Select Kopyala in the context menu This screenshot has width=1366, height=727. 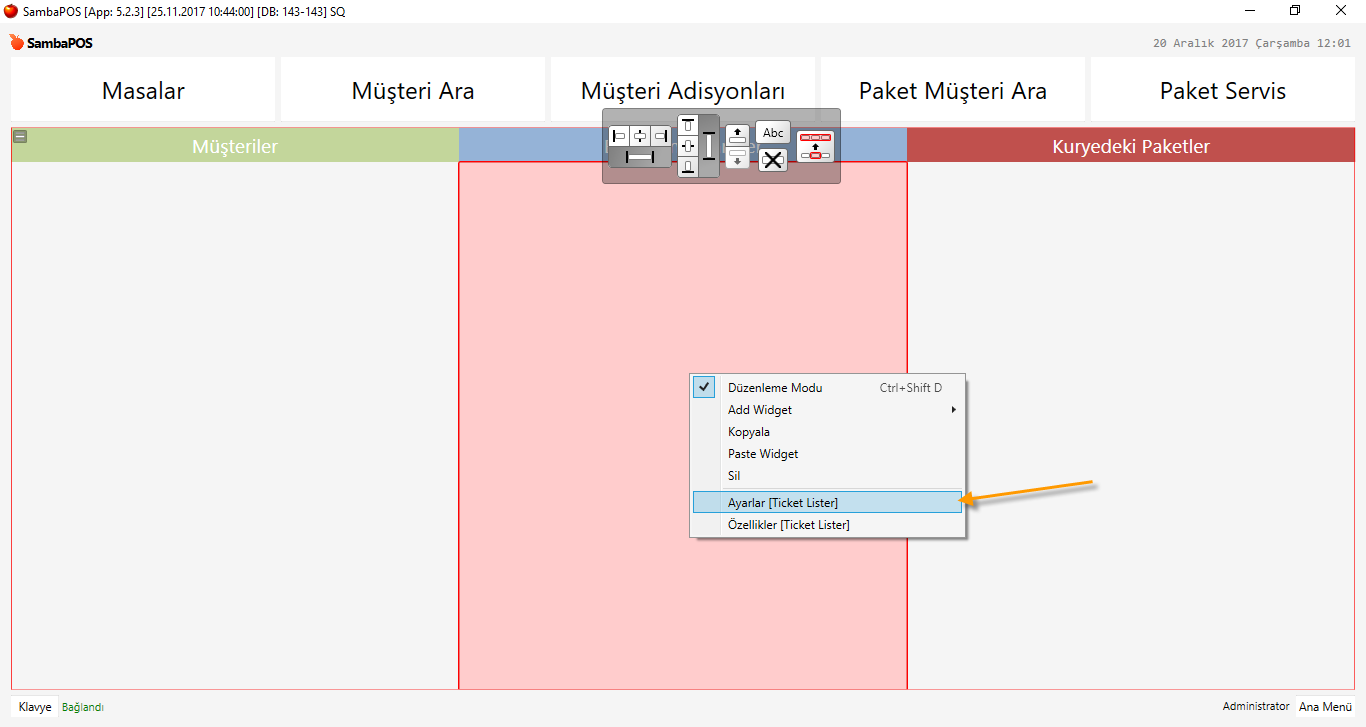(749, 432)
